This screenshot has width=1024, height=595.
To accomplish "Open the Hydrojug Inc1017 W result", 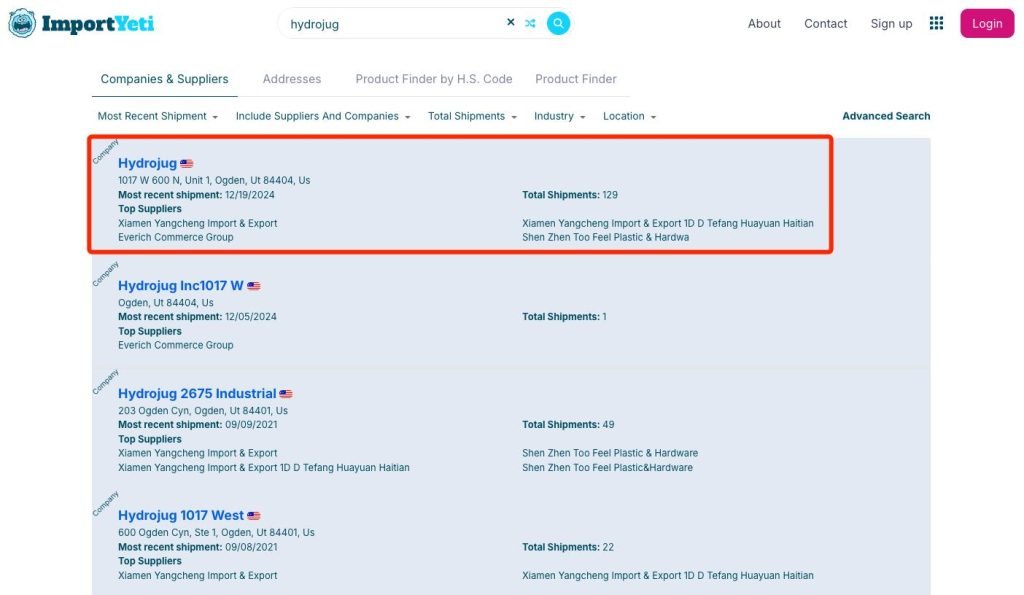I will click(181, 286).
